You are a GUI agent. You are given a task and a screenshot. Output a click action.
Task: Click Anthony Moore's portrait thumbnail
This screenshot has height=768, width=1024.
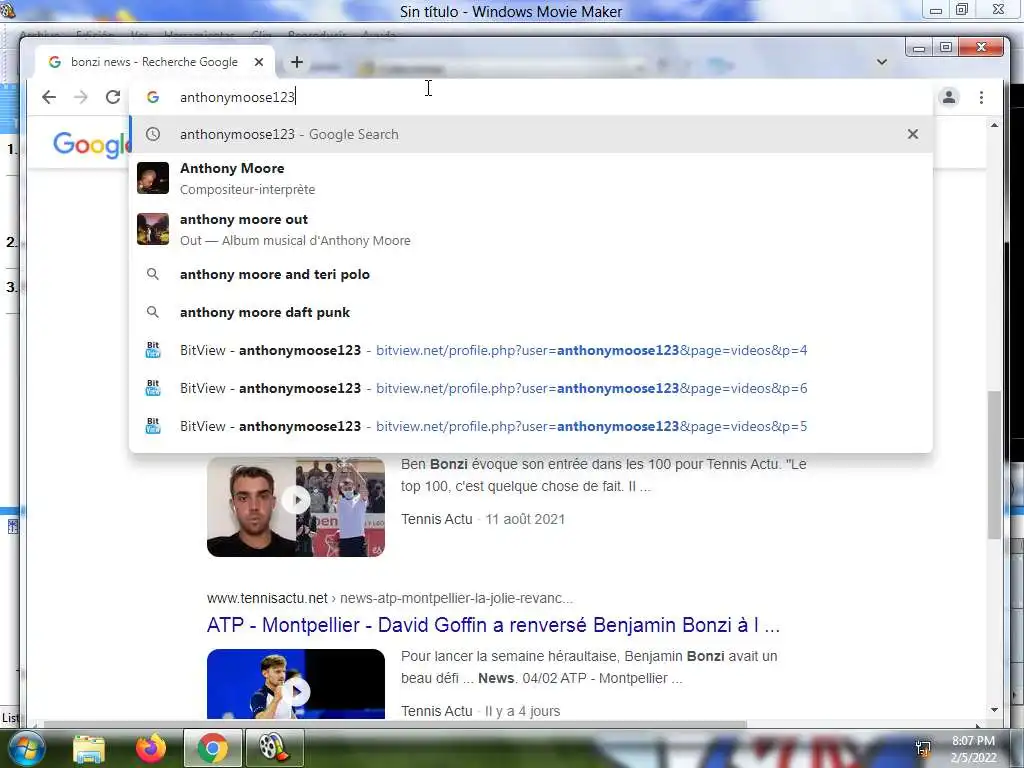coord(153,178)
